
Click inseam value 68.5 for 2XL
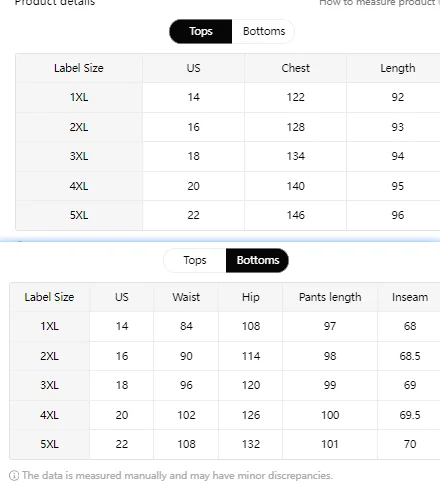point(410,356)
